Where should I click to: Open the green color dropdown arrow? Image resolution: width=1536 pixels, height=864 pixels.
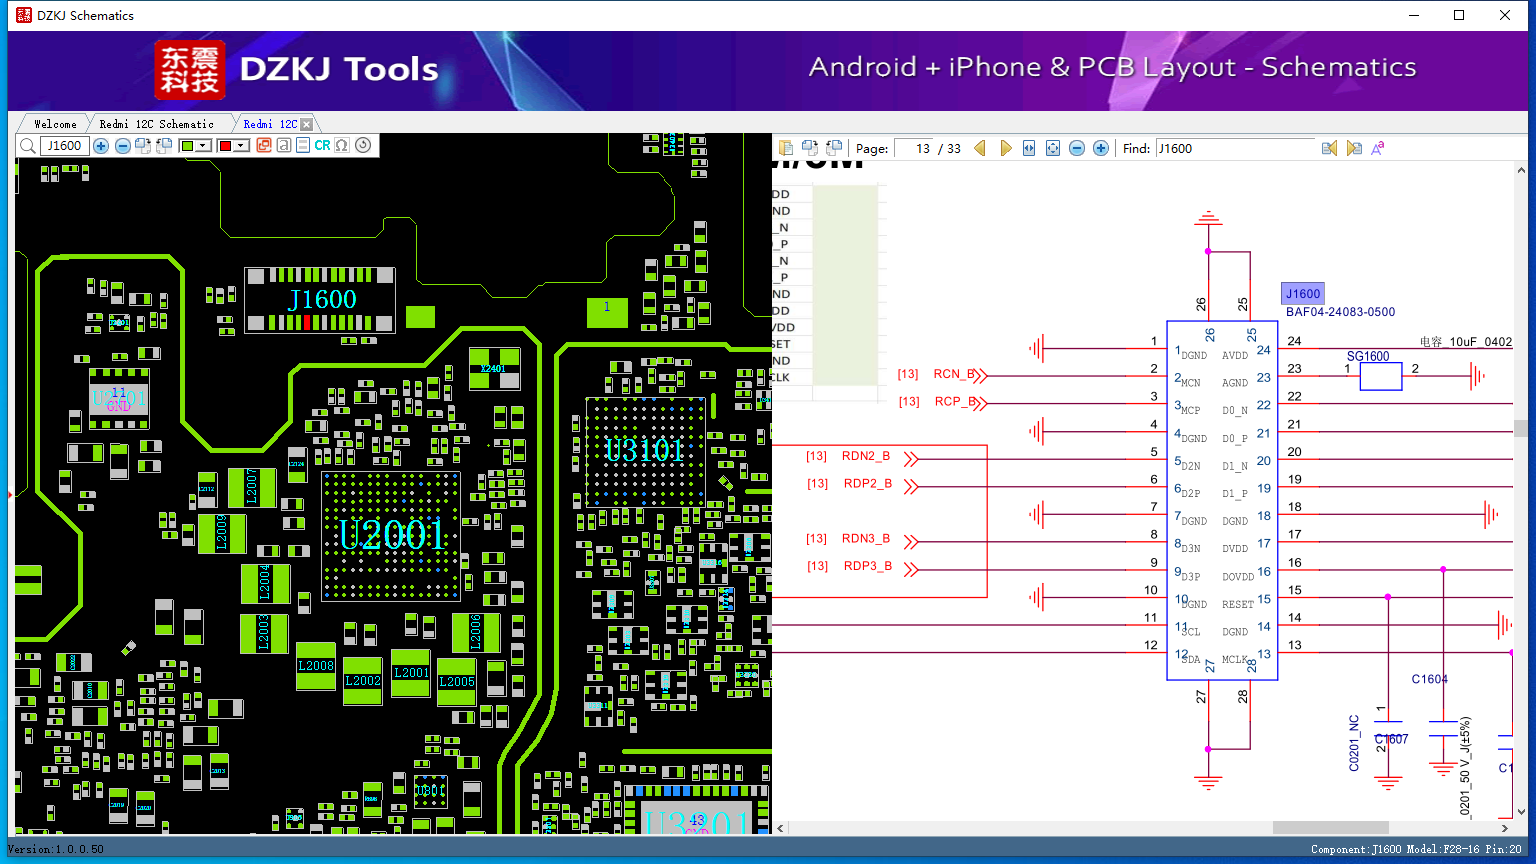click(203, 146)
